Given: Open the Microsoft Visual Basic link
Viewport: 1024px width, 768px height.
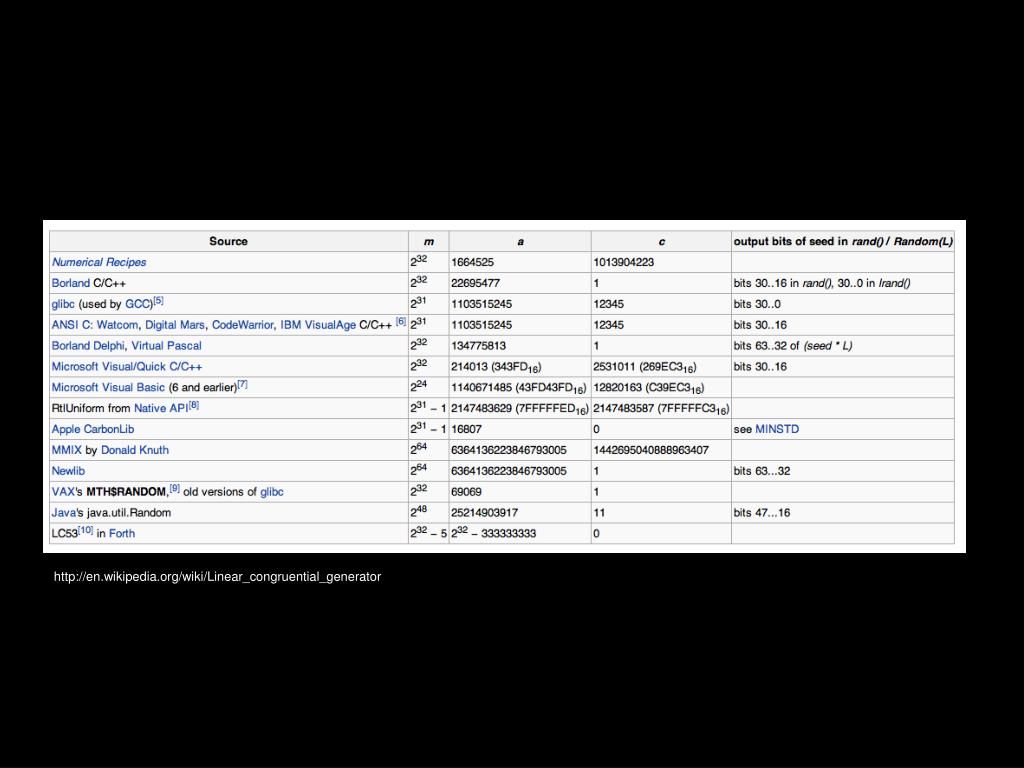Looking at the screenshot, I should pyautogui.click(x=108, y=388).
